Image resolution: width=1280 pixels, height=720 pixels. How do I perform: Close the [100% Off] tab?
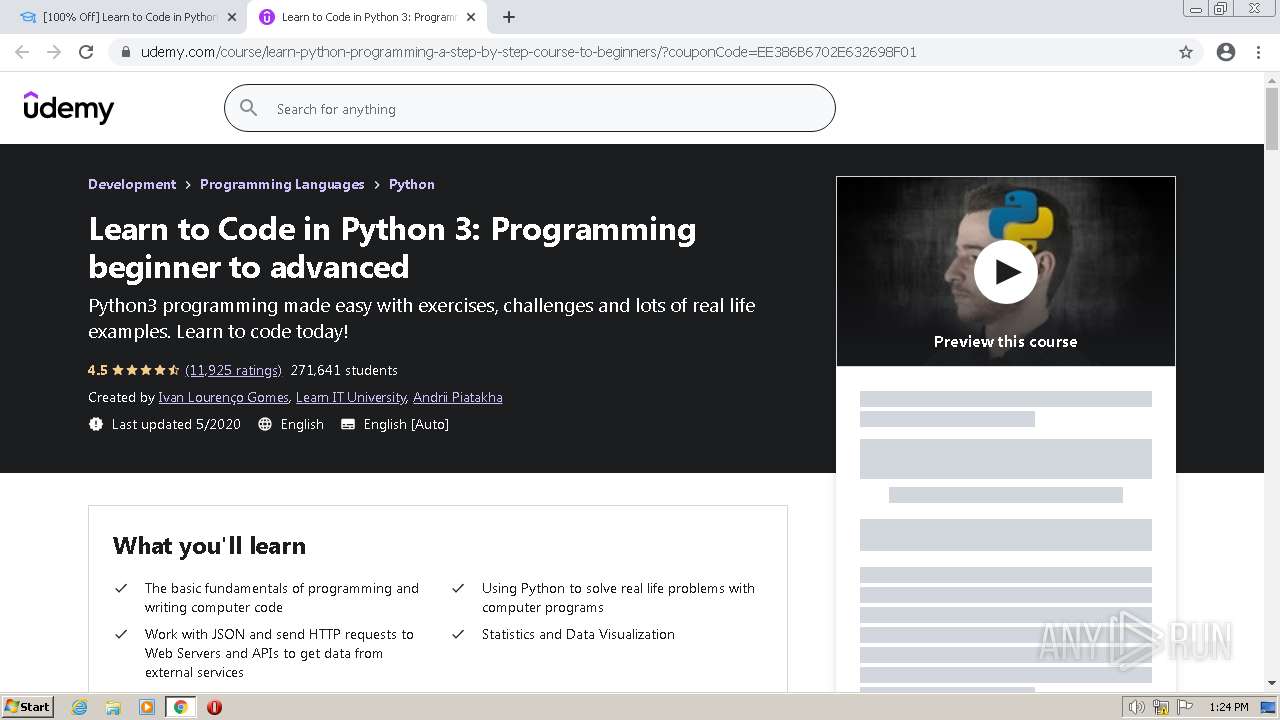click(x=232, y=17)
